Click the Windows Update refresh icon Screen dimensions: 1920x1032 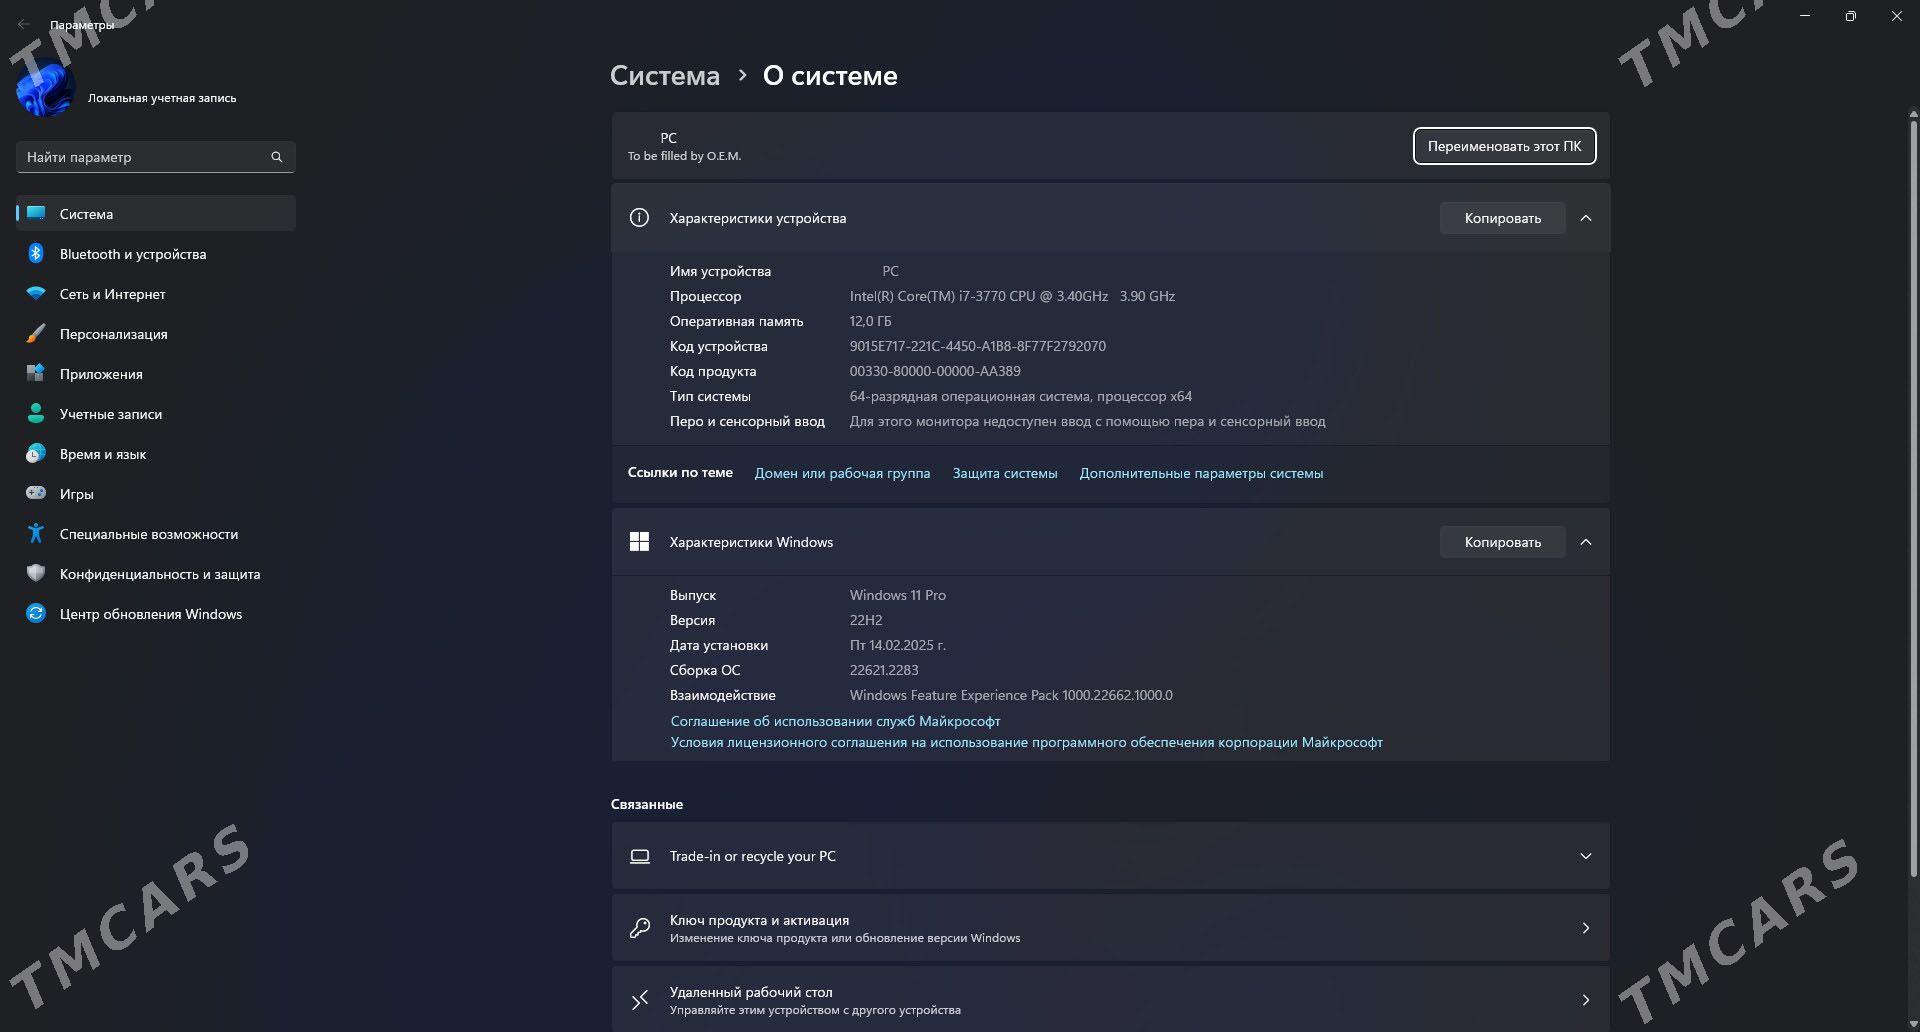pyautogui.click(x=36, y=613)
